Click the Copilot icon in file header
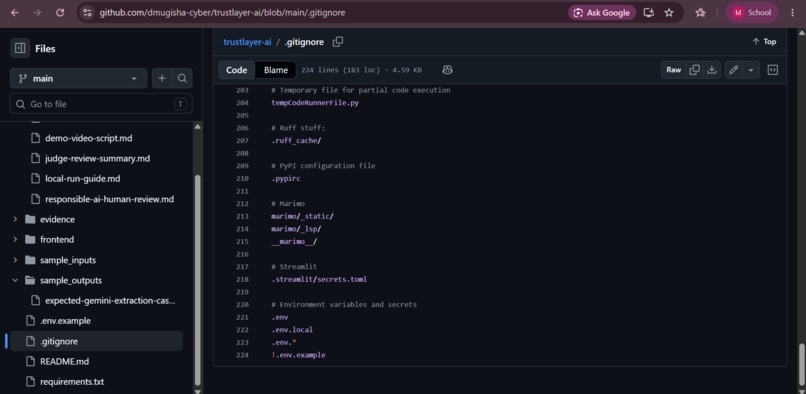 [x=447, y=70]
